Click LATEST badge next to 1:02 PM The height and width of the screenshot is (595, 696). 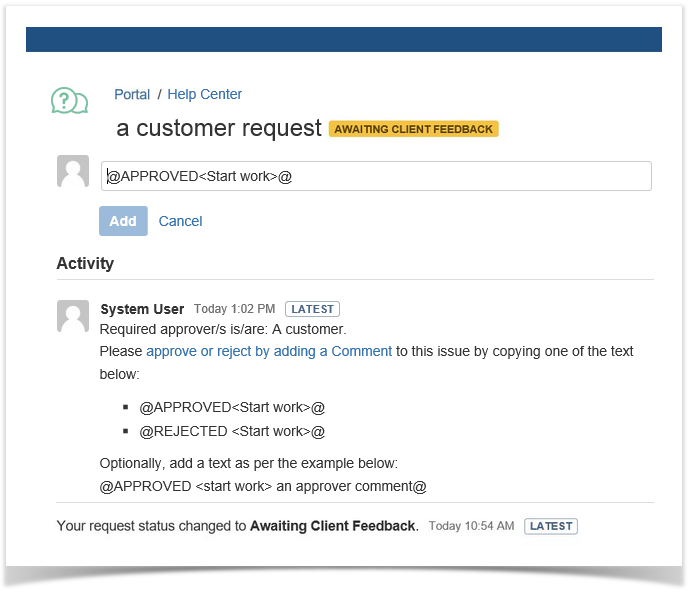coord(312,309)
